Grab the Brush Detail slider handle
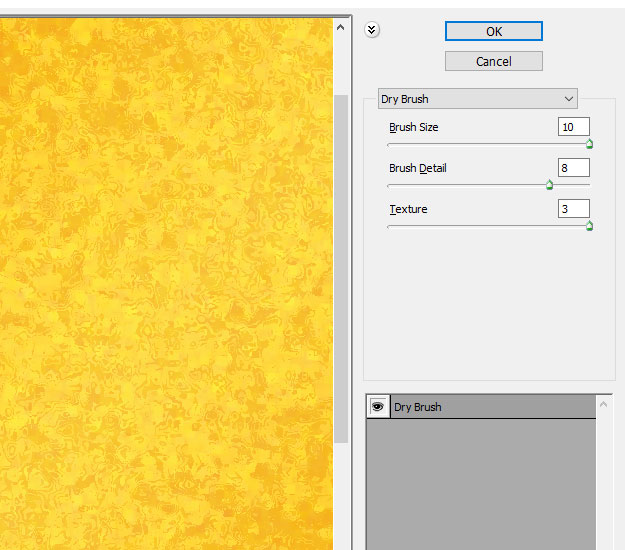Screen dimensions: 625x550 click(549, 185)
